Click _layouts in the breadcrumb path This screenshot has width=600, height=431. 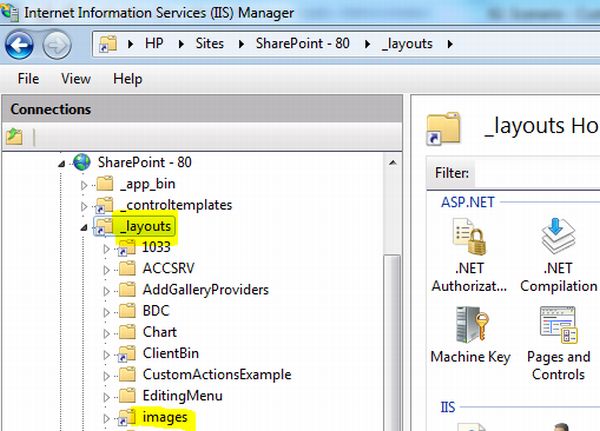(407, 44)
